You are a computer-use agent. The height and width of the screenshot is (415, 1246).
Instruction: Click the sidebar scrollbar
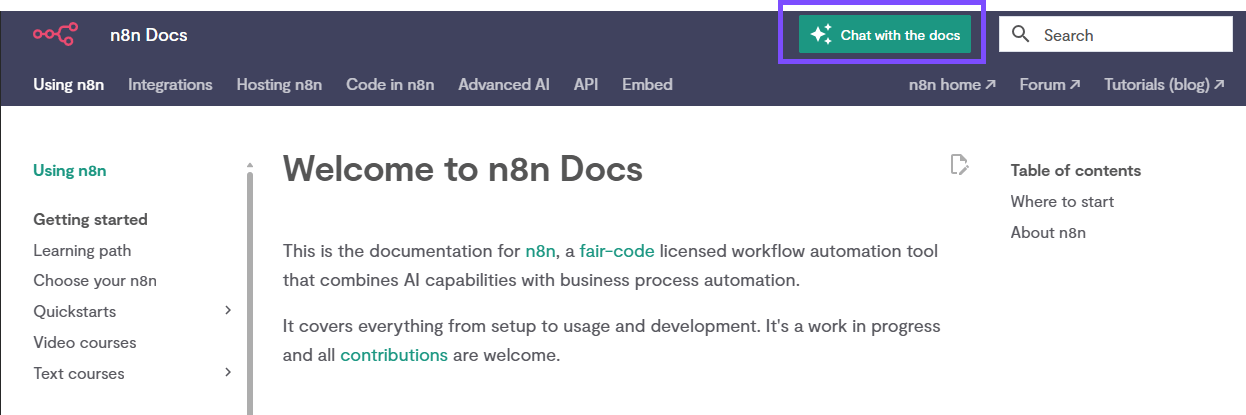(x=250, y=290)
